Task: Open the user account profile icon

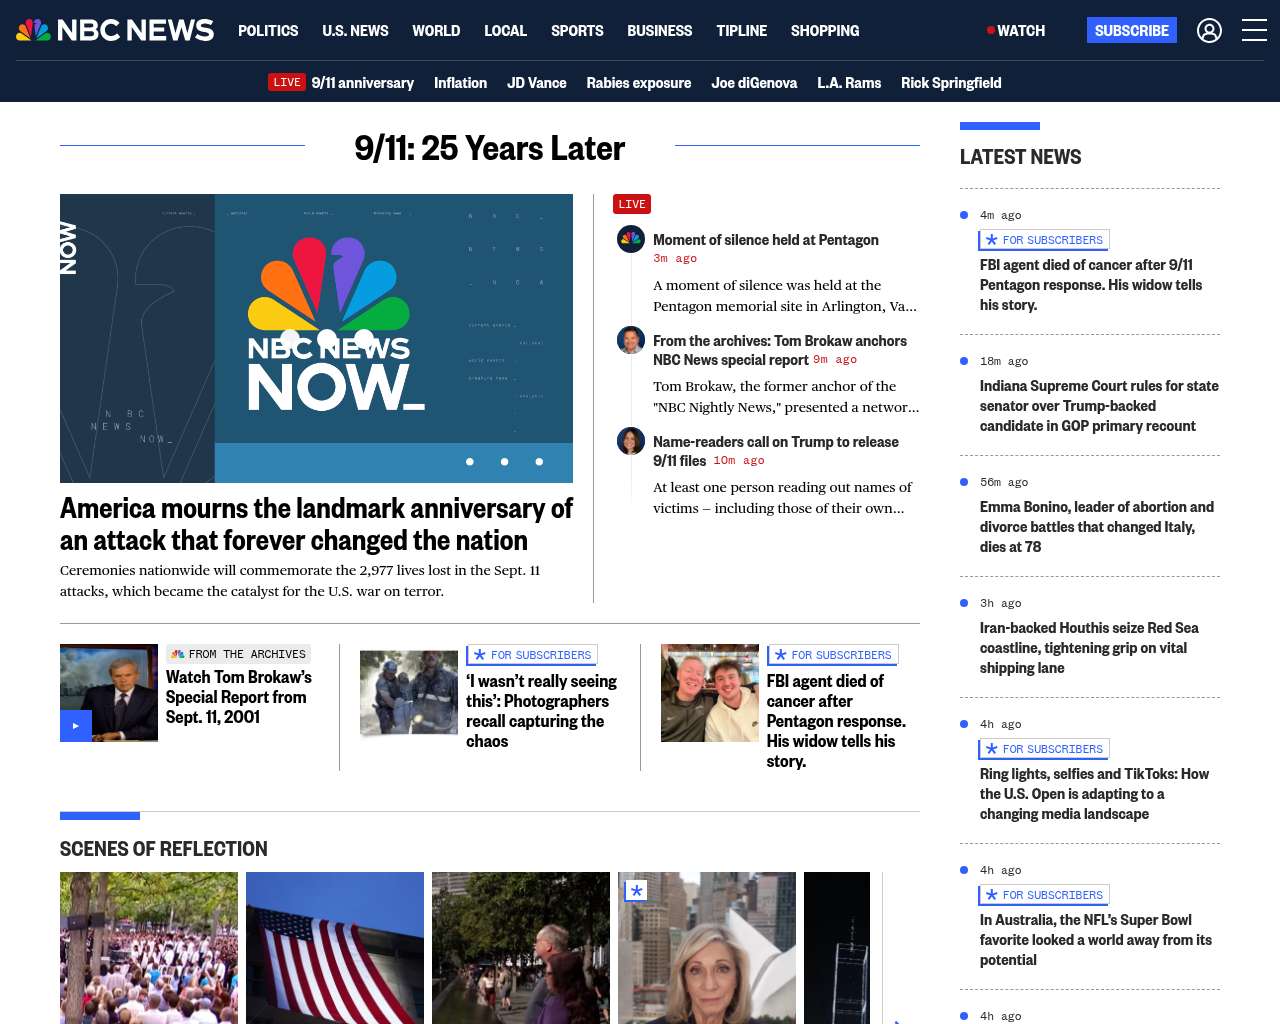Action: click(x=1209, y=31)
